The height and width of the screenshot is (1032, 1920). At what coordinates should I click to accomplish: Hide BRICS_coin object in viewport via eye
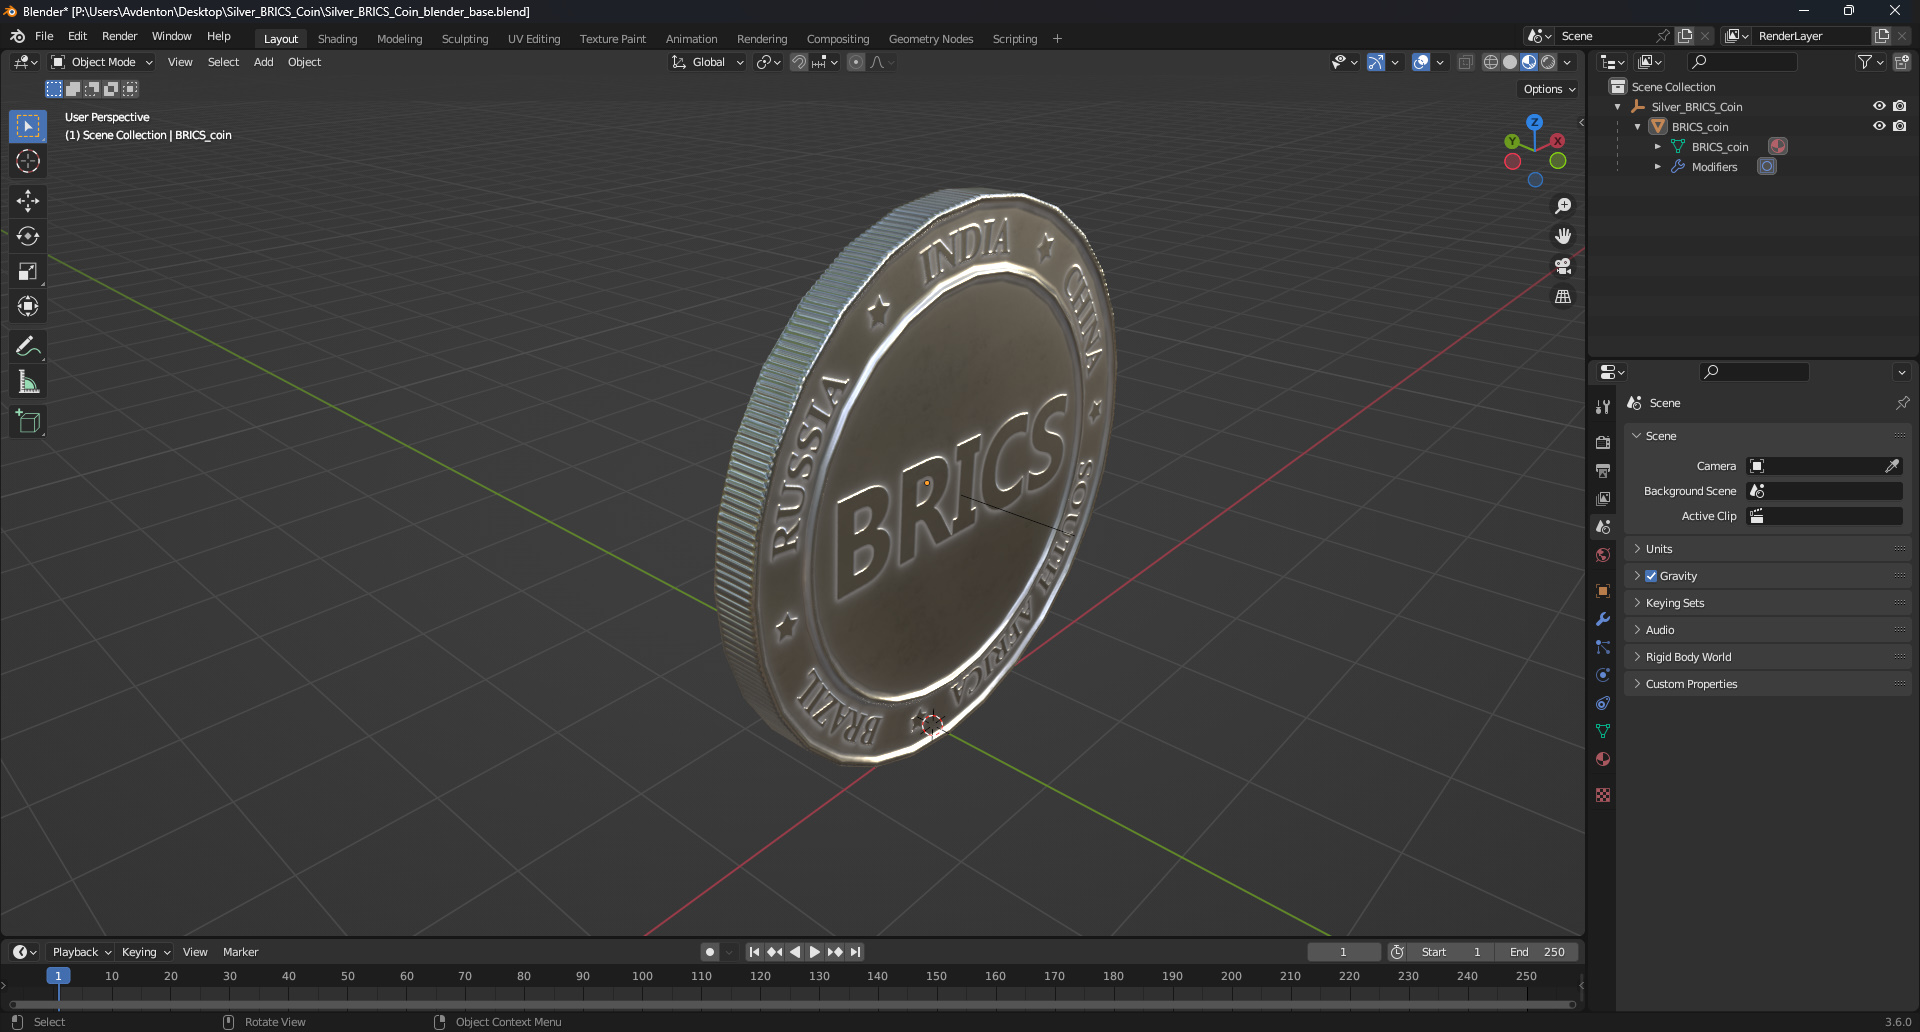(1879, 126)
